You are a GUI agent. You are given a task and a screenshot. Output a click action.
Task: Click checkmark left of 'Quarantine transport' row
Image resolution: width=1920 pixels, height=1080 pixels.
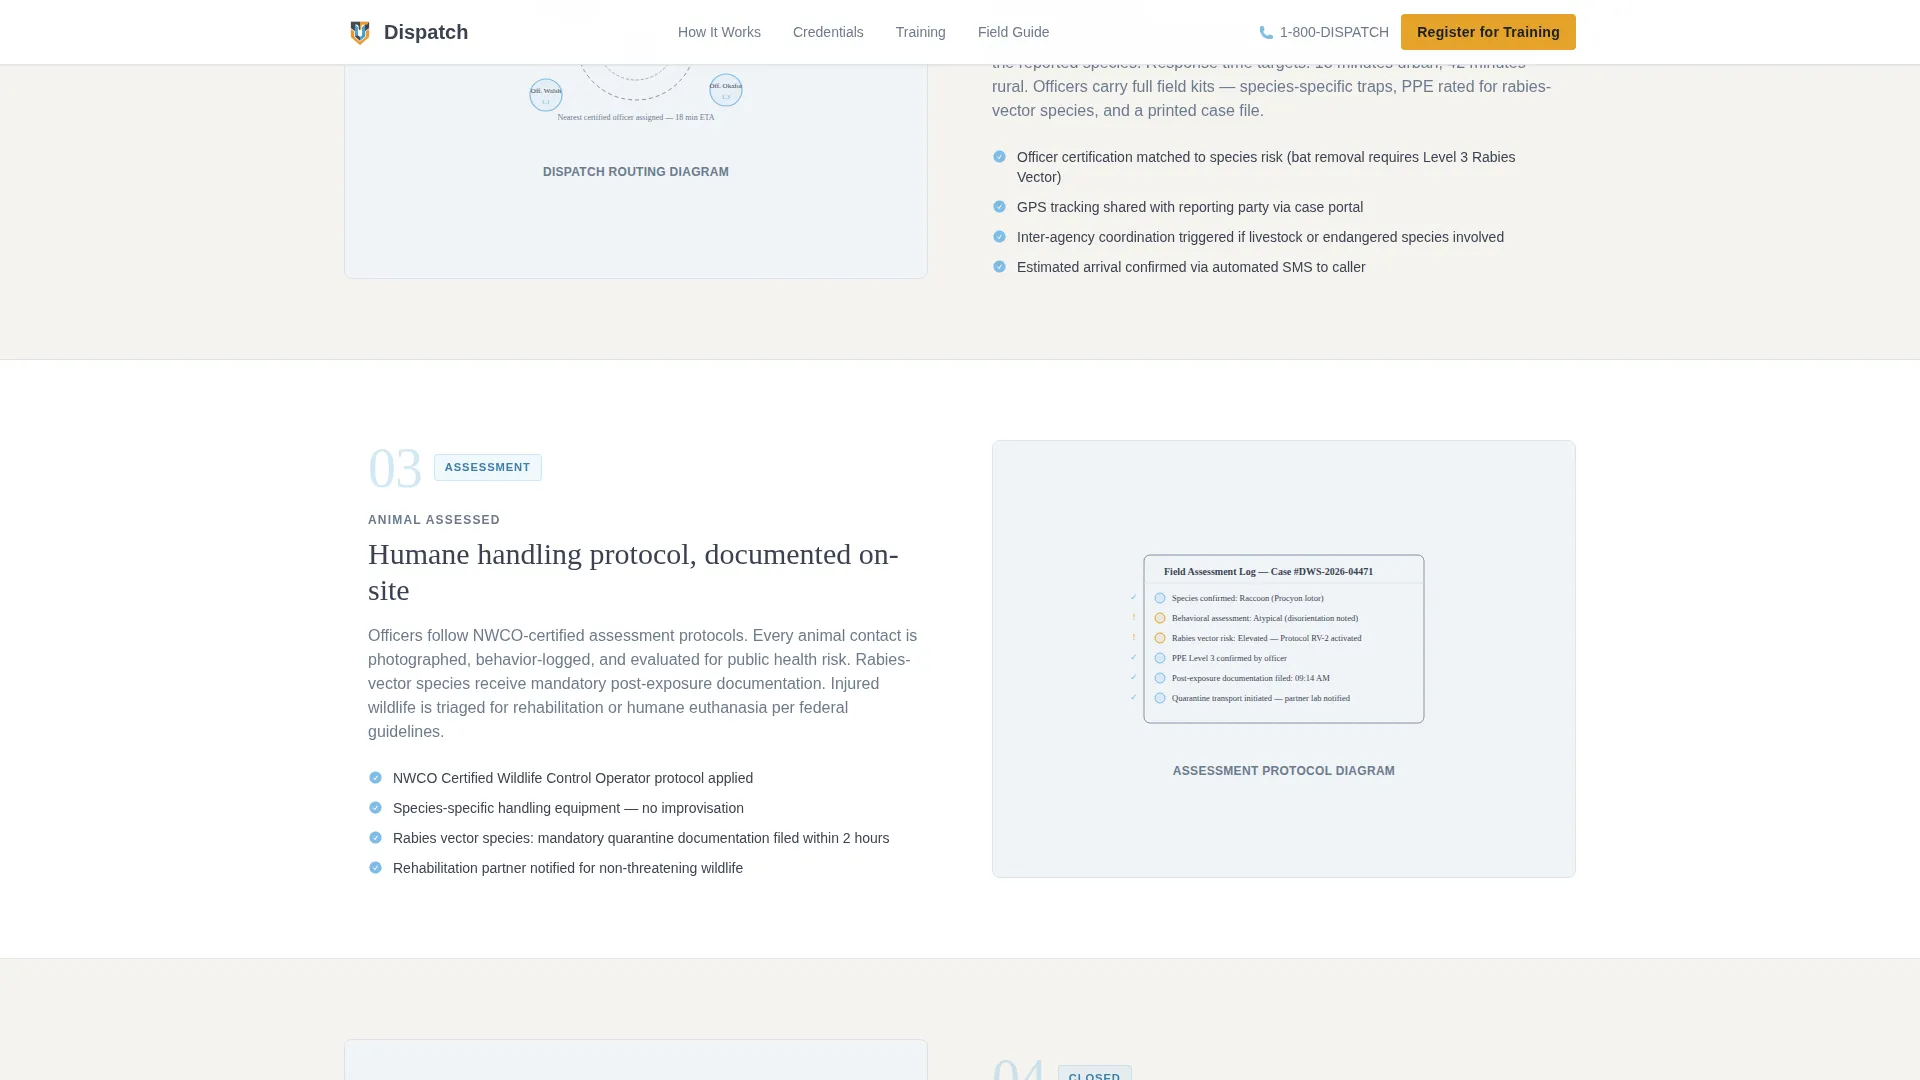1133,697
